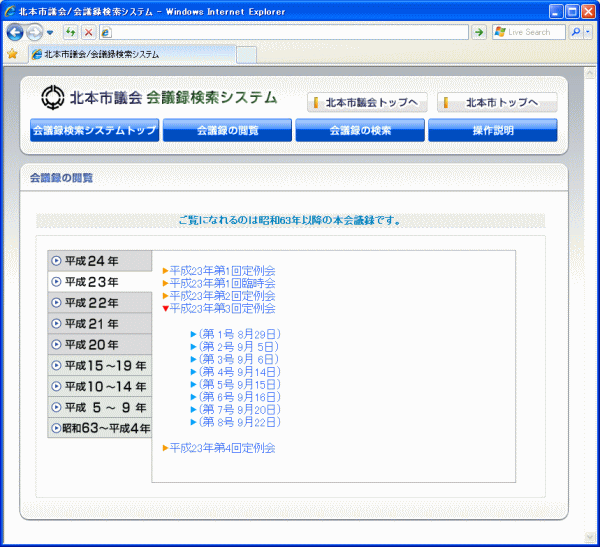The image size is (600, 547).
Task: Click the scrollbar down arrow
Action: 590,537
